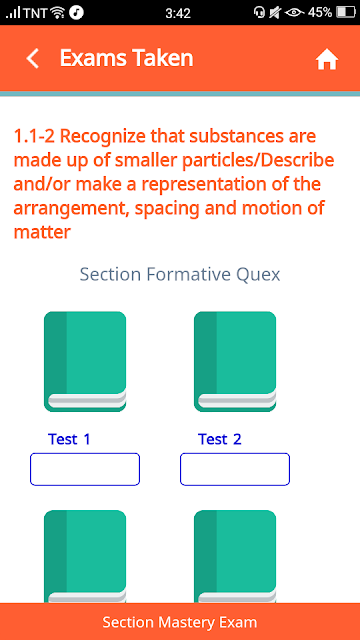Select the bottom-left green book icon
Image resolution: width=360 pixels, height=640 pixels.
[x=85, y=556]
